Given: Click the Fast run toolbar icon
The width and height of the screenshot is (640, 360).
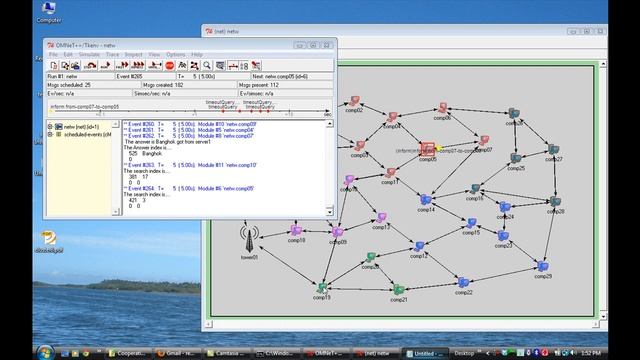Looking at the screenshot, I should pos(122,65).
